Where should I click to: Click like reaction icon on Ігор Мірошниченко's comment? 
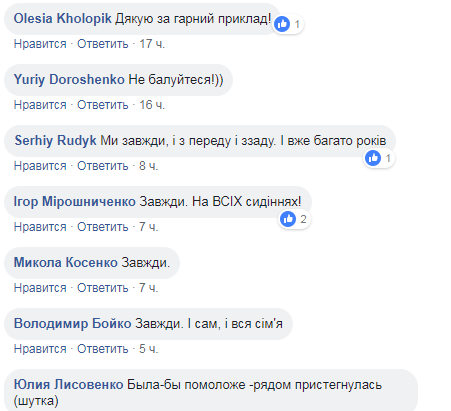pos(288,219)
